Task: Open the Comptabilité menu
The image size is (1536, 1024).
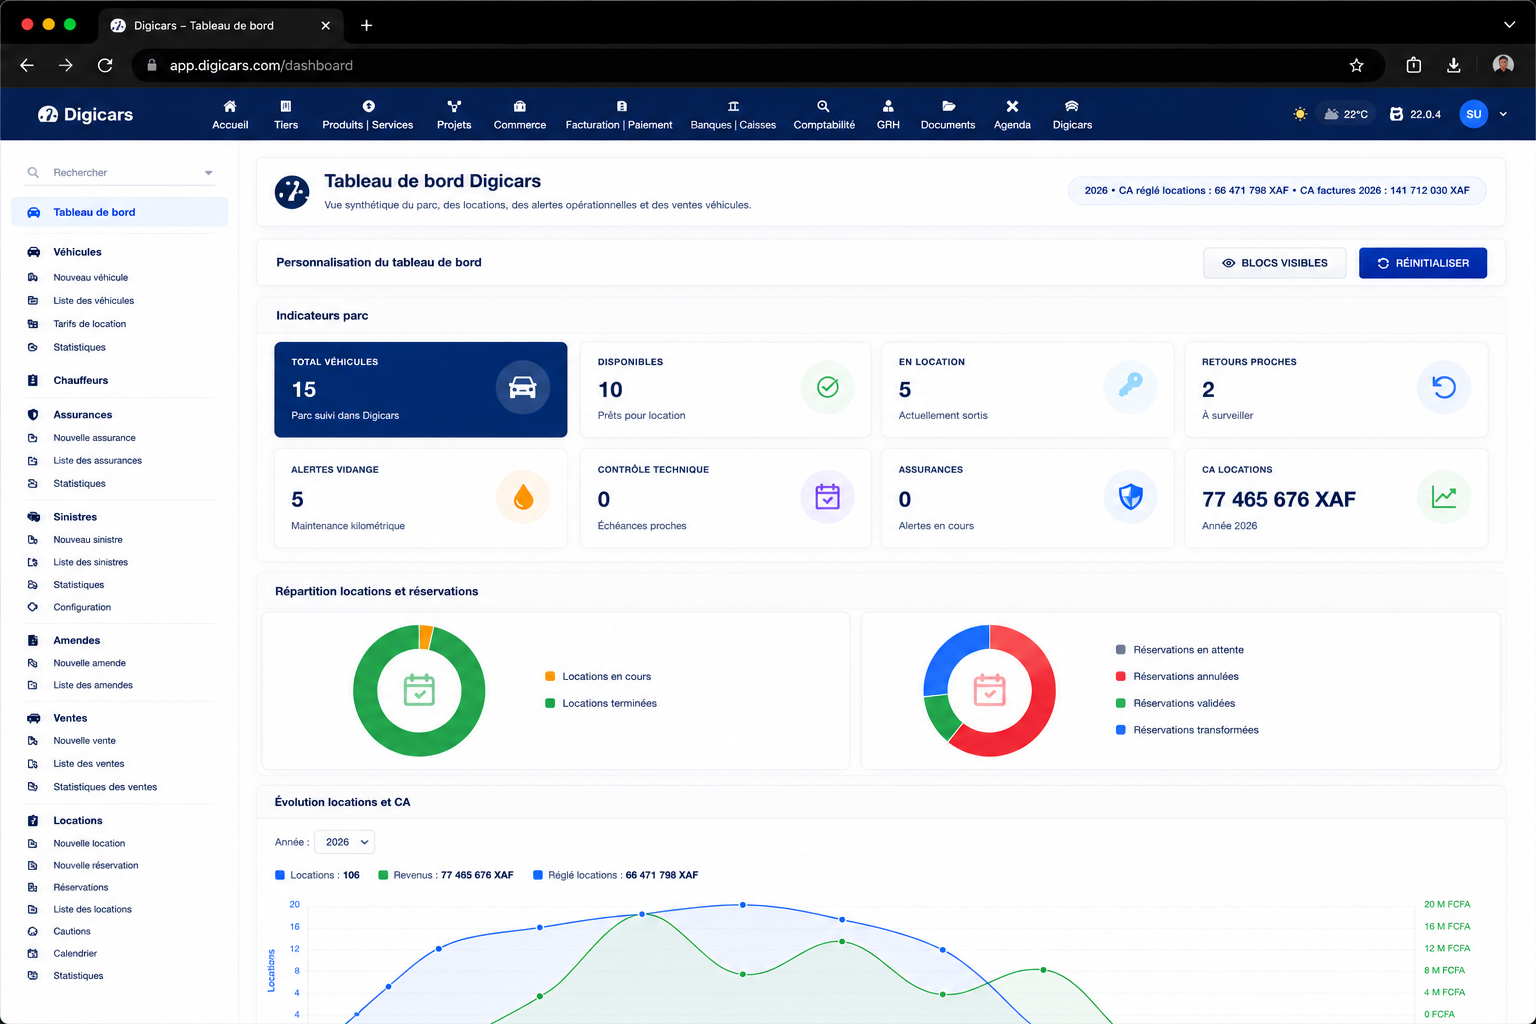Action: tap(824, 115)
